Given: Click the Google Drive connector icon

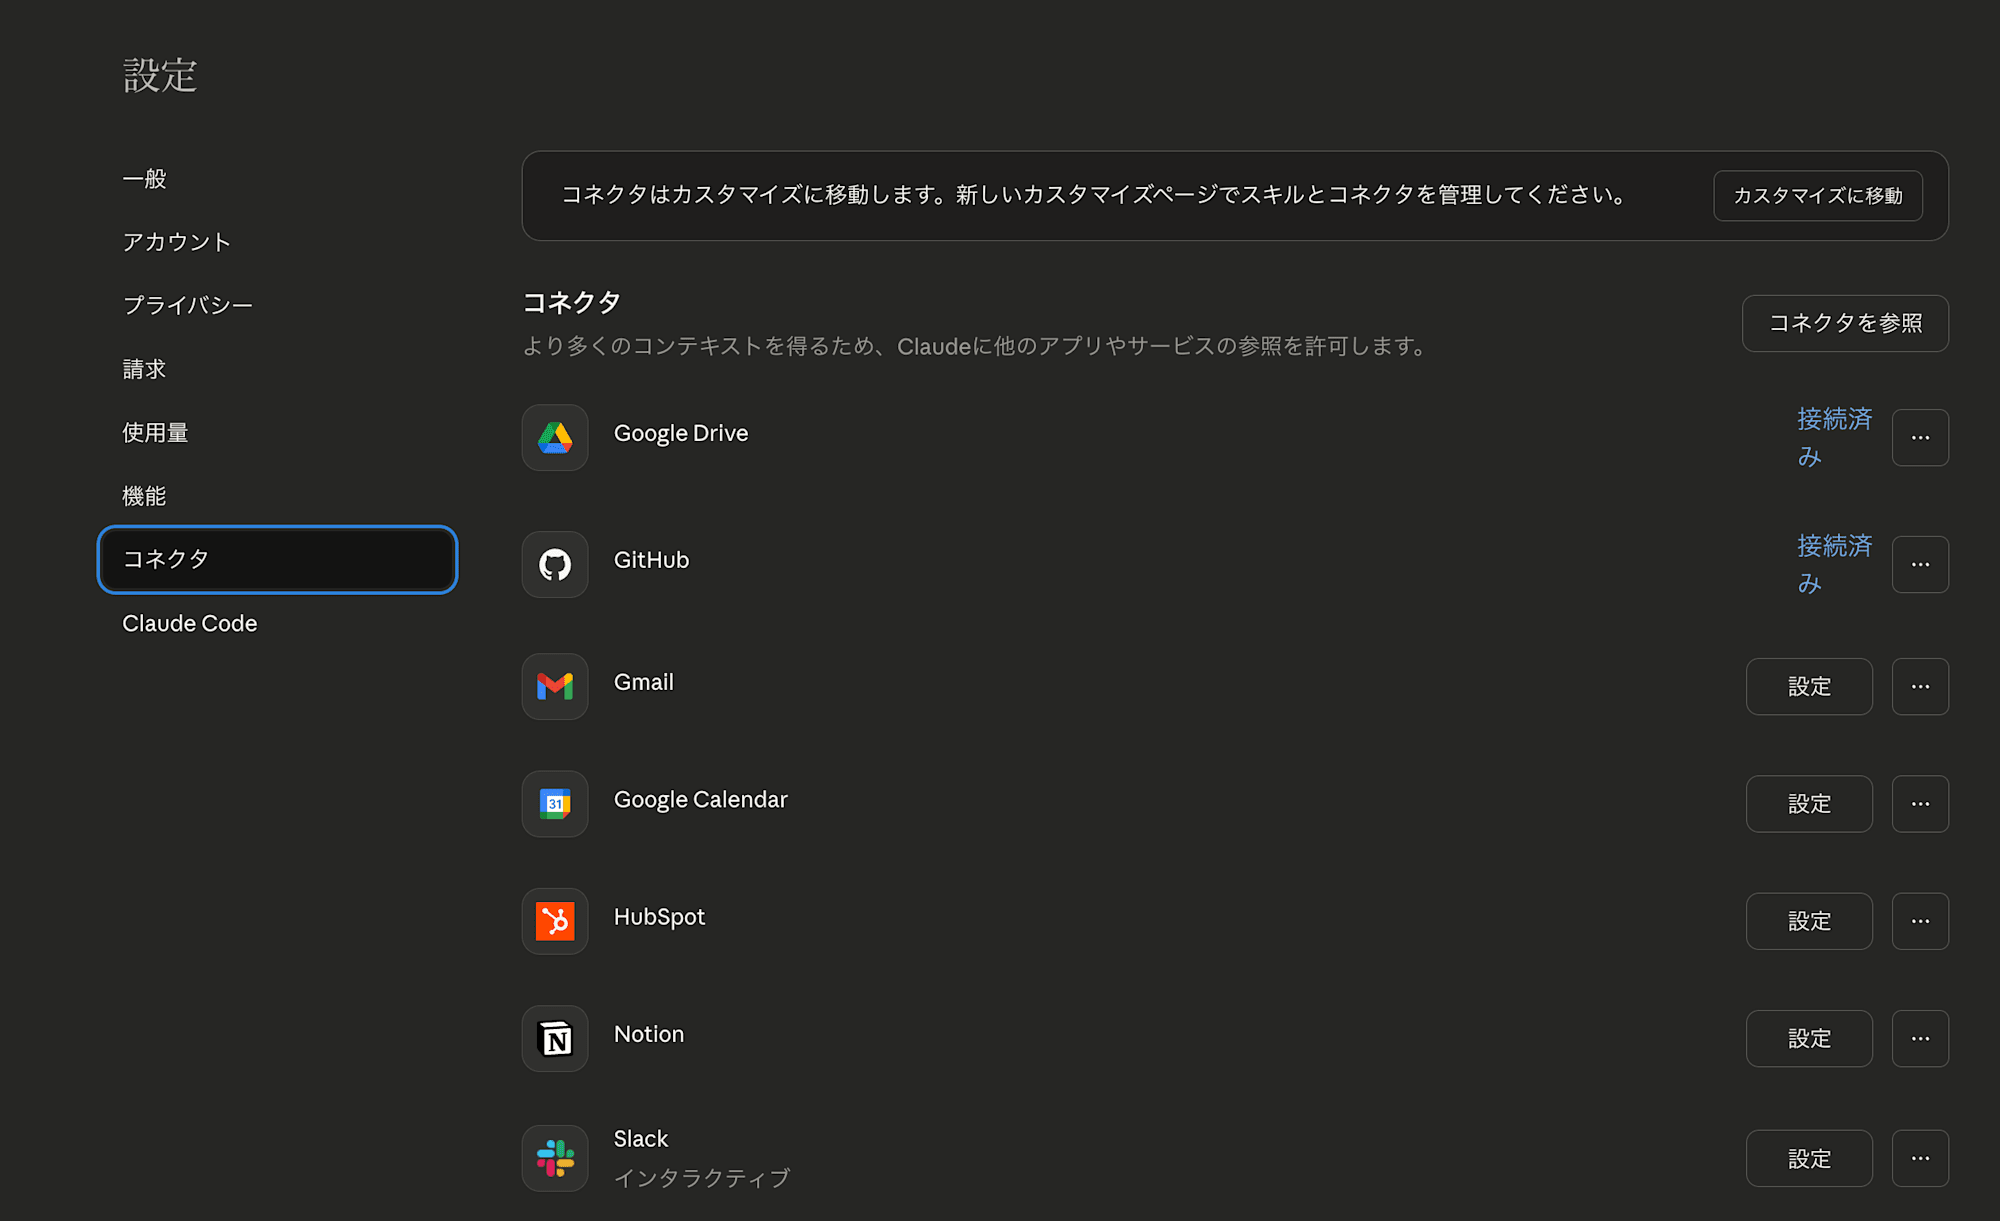Looking at the screenshot, I should [555, 437].
